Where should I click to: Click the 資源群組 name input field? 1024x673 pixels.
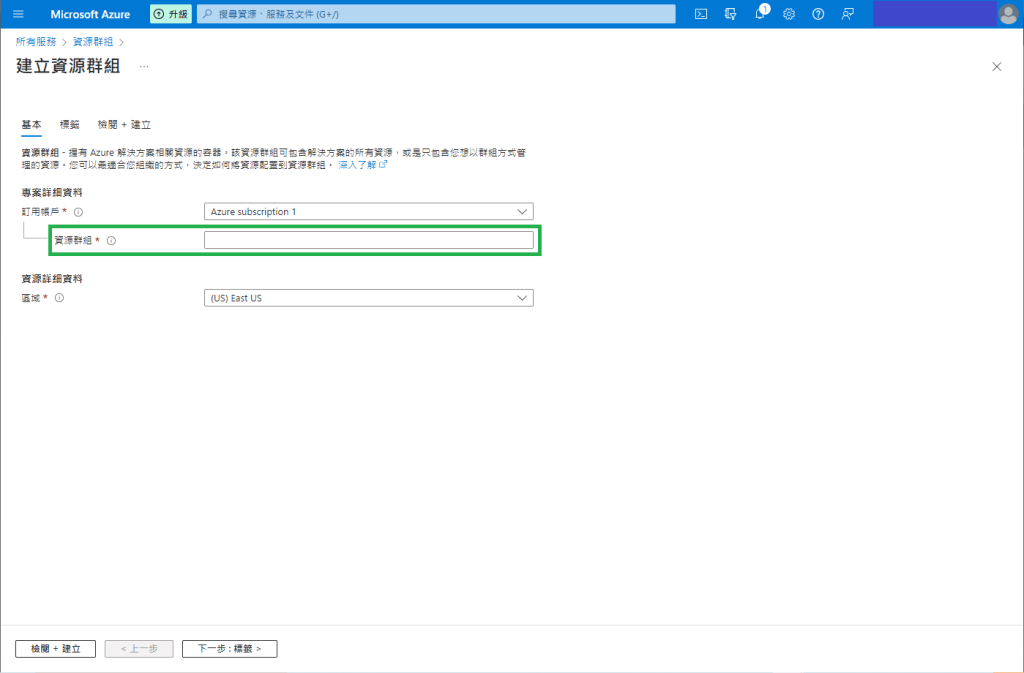(368, 240)
